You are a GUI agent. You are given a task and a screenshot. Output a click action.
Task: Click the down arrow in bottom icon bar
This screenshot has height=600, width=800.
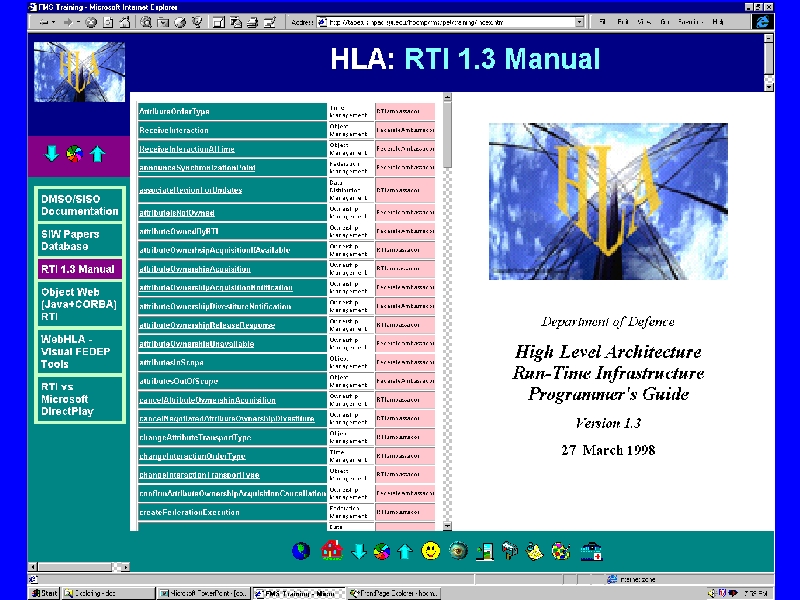359,551
